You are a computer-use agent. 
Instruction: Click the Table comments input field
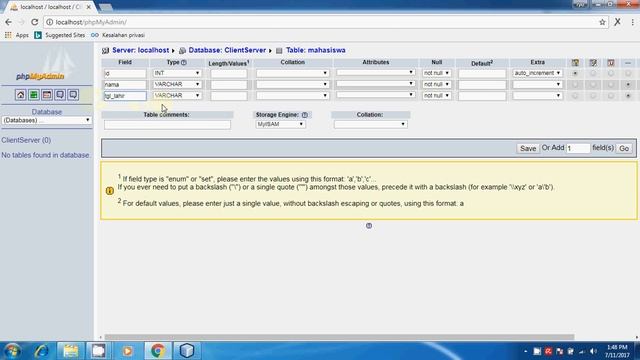[x=167, y=125]
